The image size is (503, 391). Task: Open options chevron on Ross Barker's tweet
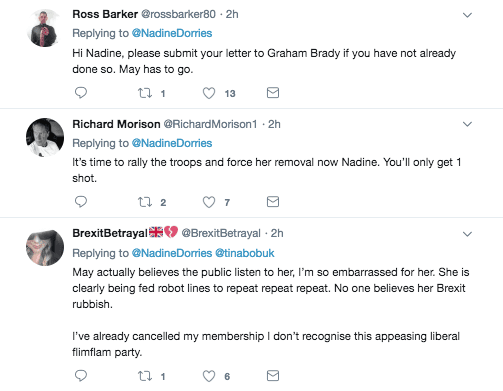tap(467, 15)
